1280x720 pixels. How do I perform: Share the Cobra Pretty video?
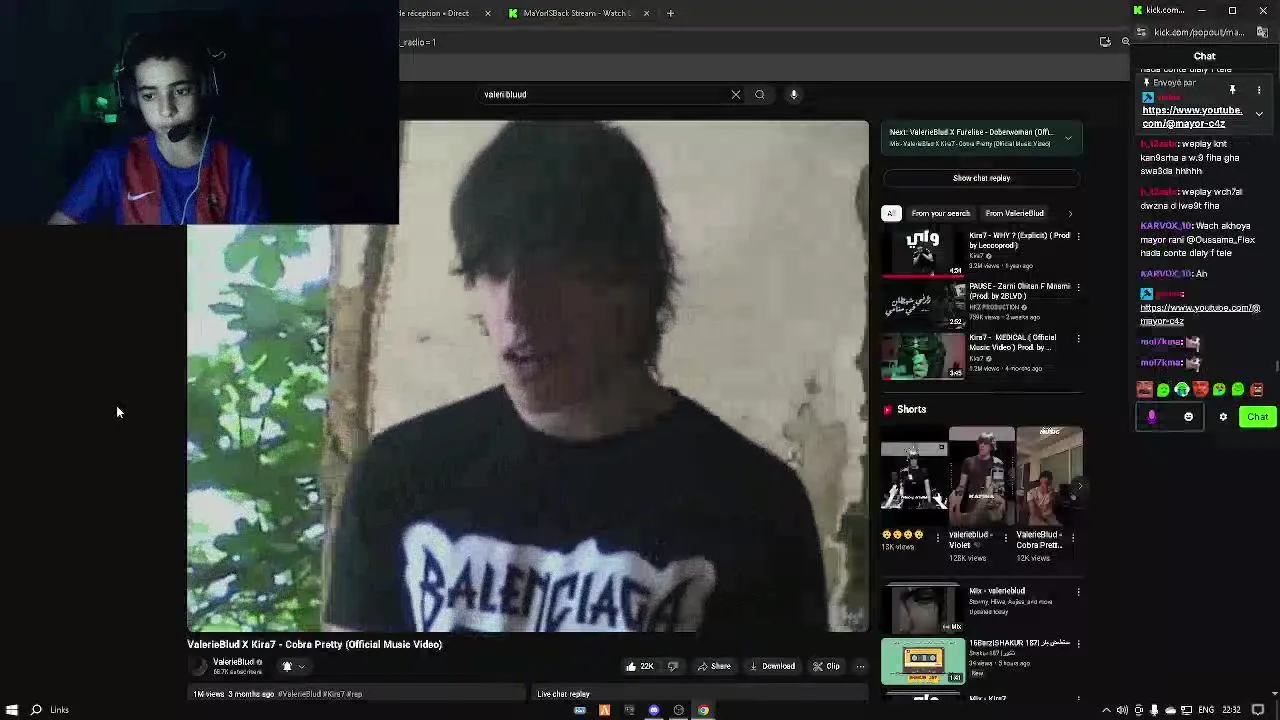click(714, 666)
